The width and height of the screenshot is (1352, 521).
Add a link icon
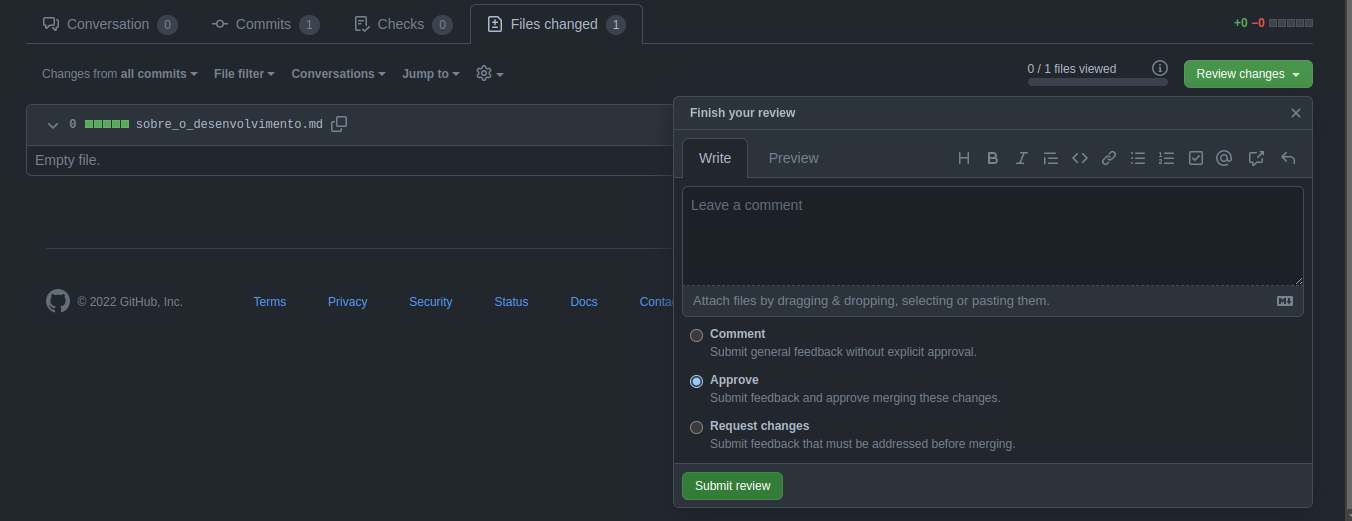coord(1109,158)
